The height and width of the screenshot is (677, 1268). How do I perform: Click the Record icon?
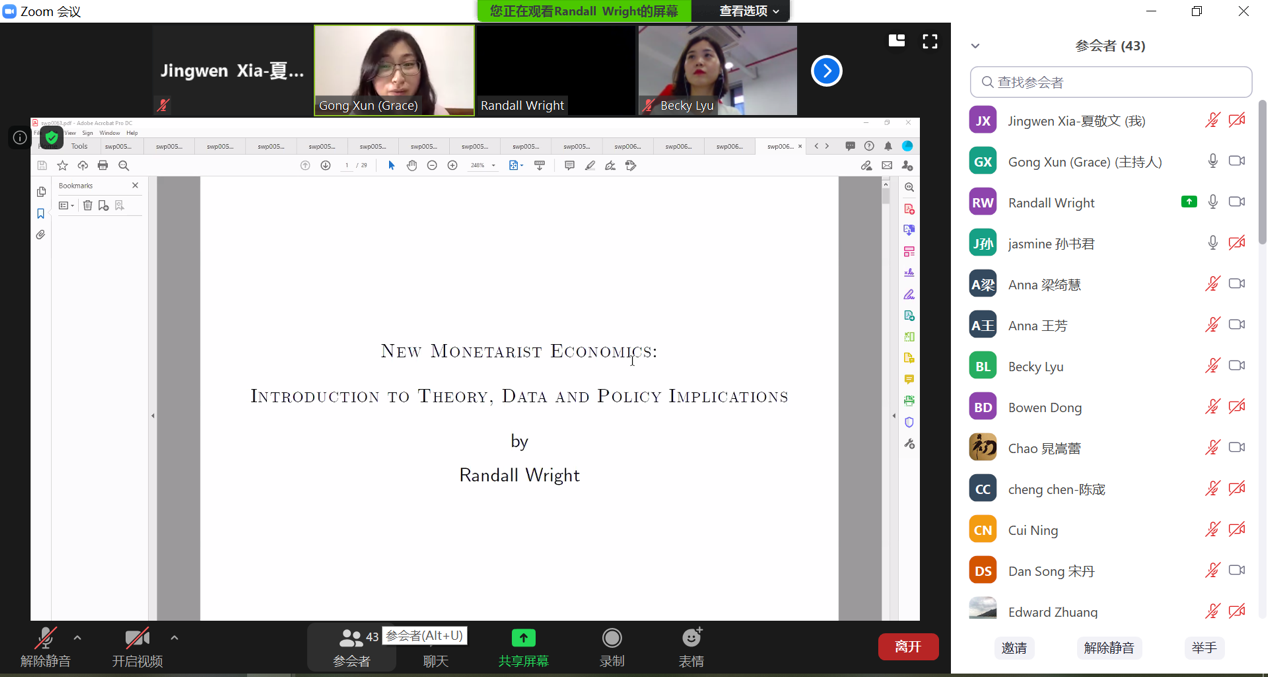click(x=612, y=639)
